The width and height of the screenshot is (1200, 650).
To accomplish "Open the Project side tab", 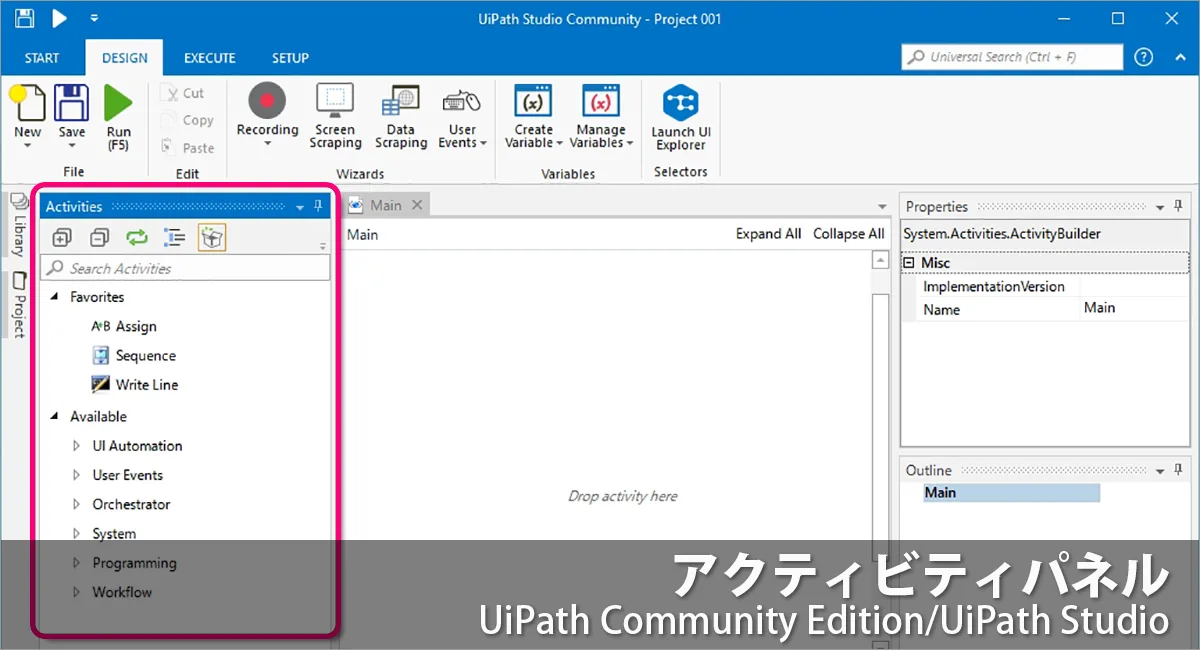I will pos(18,304).
